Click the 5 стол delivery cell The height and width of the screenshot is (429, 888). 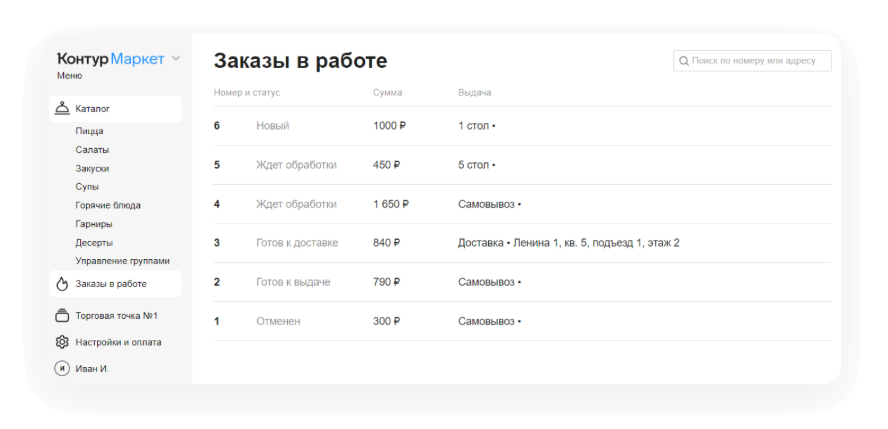point(477,165)
